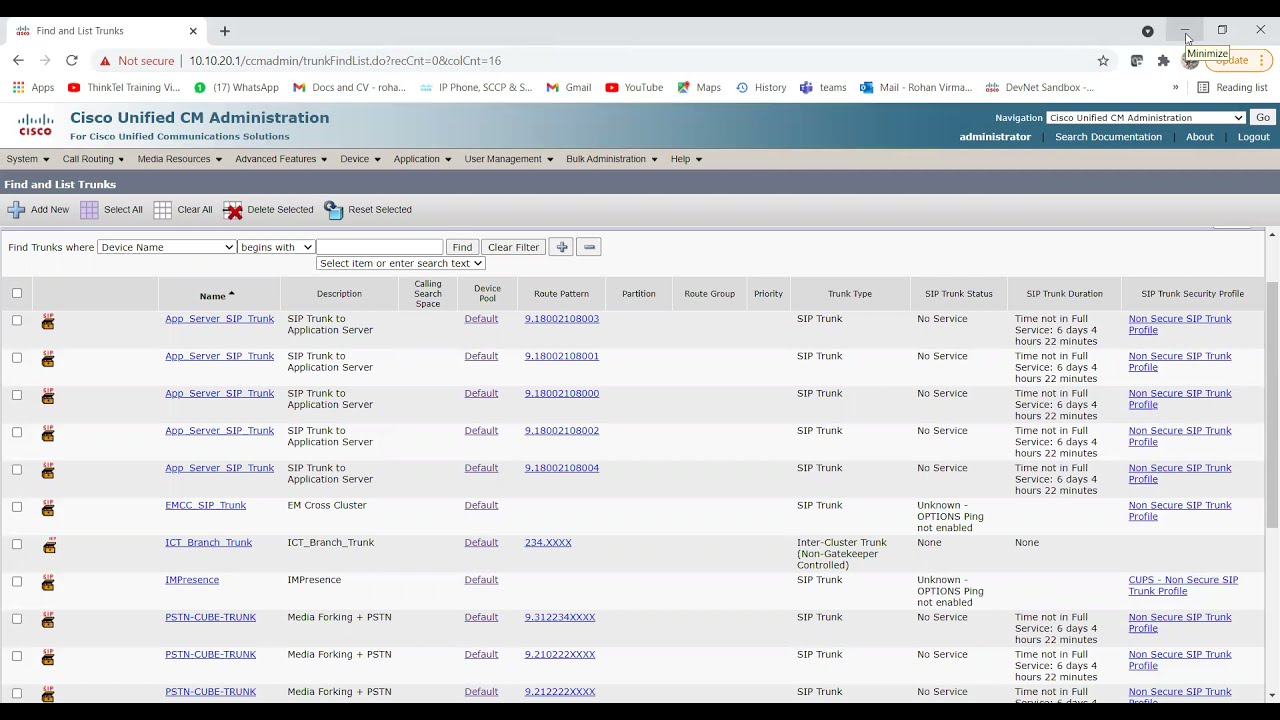Open browser extensions puzzle icon
Image resolution: width=1280 pixels, height=720 pixels.
(1163, 61)
